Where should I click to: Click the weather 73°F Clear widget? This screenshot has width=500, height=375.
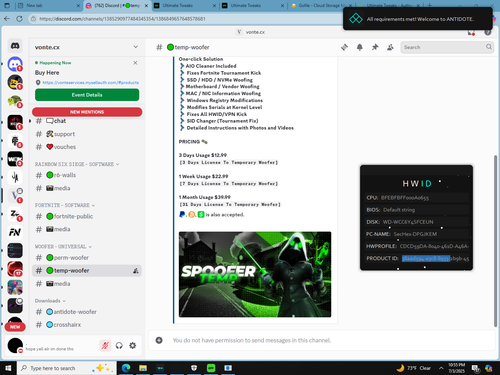(414, 368)
